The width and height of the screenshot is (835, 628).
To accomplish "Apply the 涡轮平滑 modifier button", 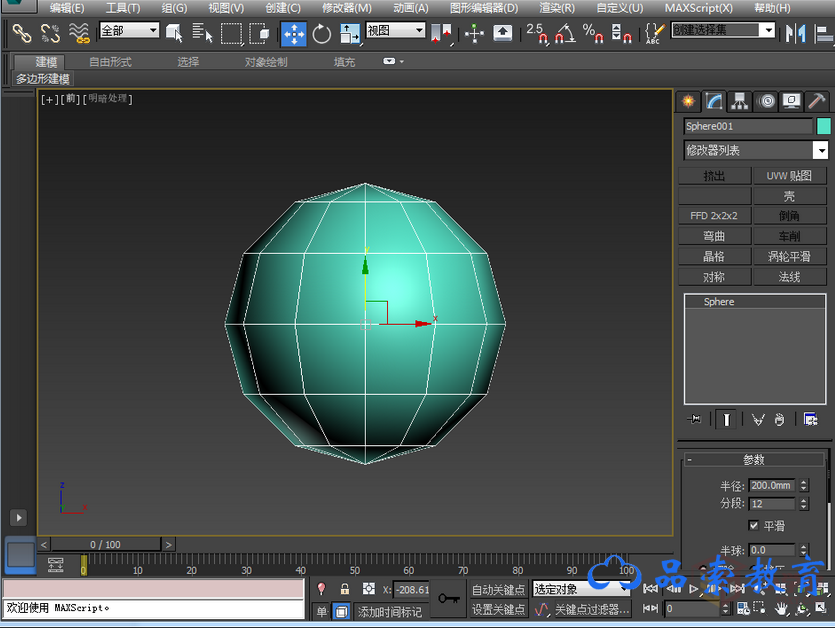I will pyautogui.click(x=789, y=257).
